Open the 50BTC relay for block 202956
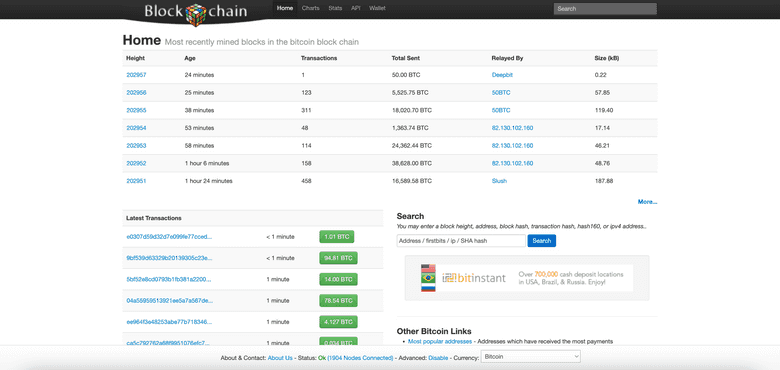The image size is (780, 370). coord(501,92)
